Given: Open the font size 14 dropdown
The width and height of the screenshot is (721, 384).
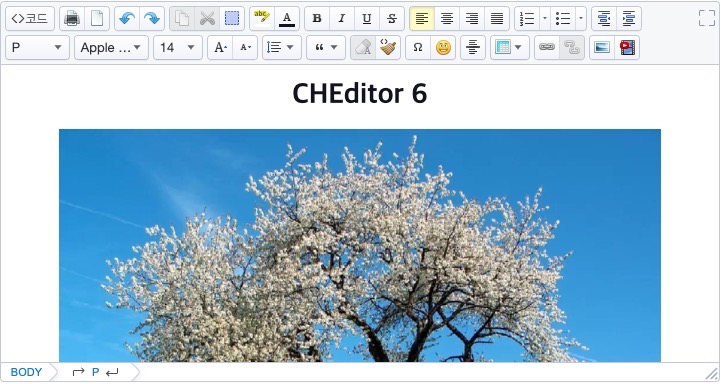Looking at the screenshot, I should coord(178,47).
